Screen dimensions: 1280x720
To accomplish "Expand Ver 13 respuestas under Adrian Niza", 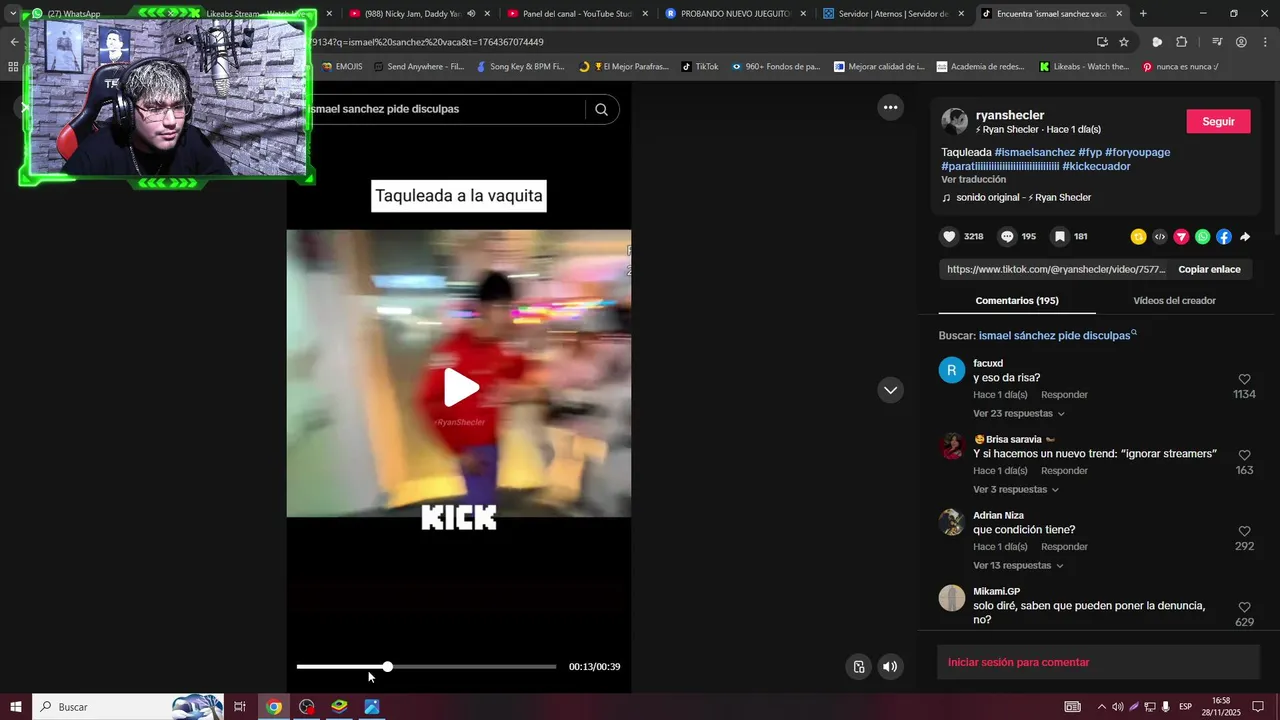I will [x=1019, y=566].
